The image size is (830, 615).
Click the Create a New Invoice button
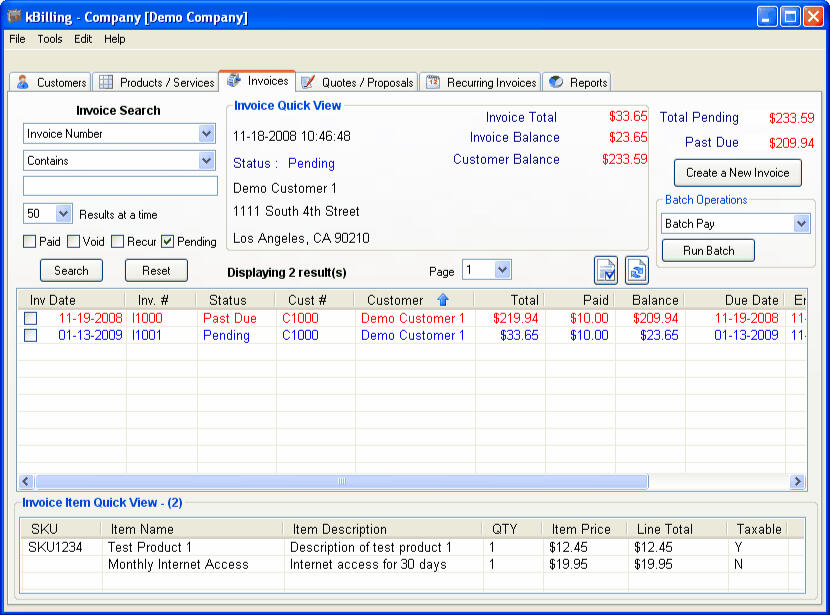click(x=737, y=173)
